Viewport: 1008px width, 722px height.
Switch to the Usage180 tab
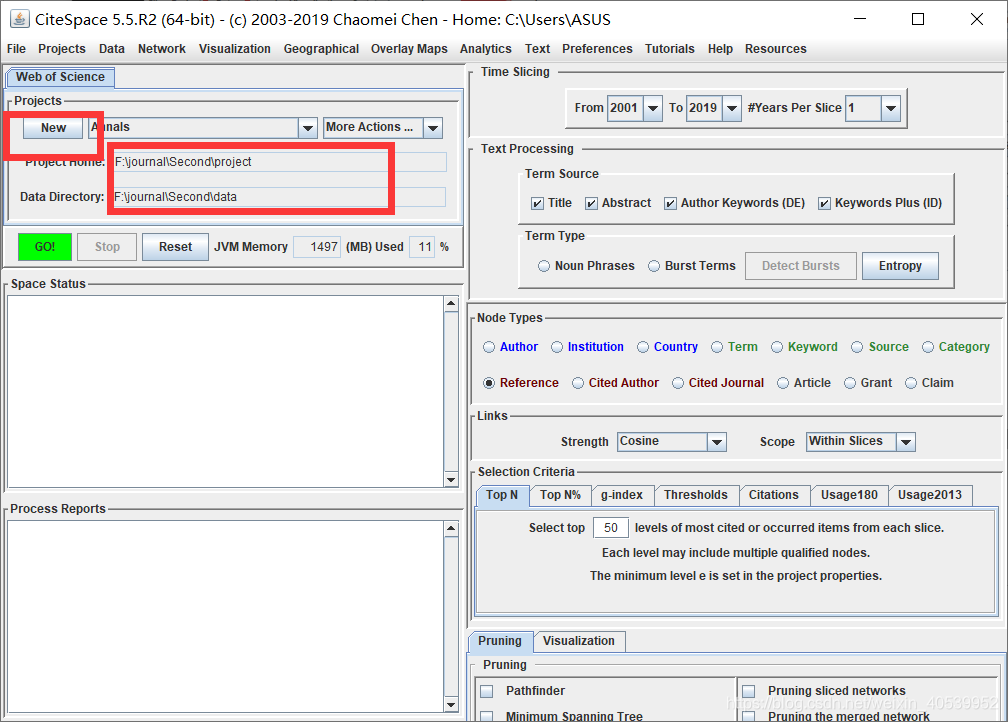click(x=849, y=495)
